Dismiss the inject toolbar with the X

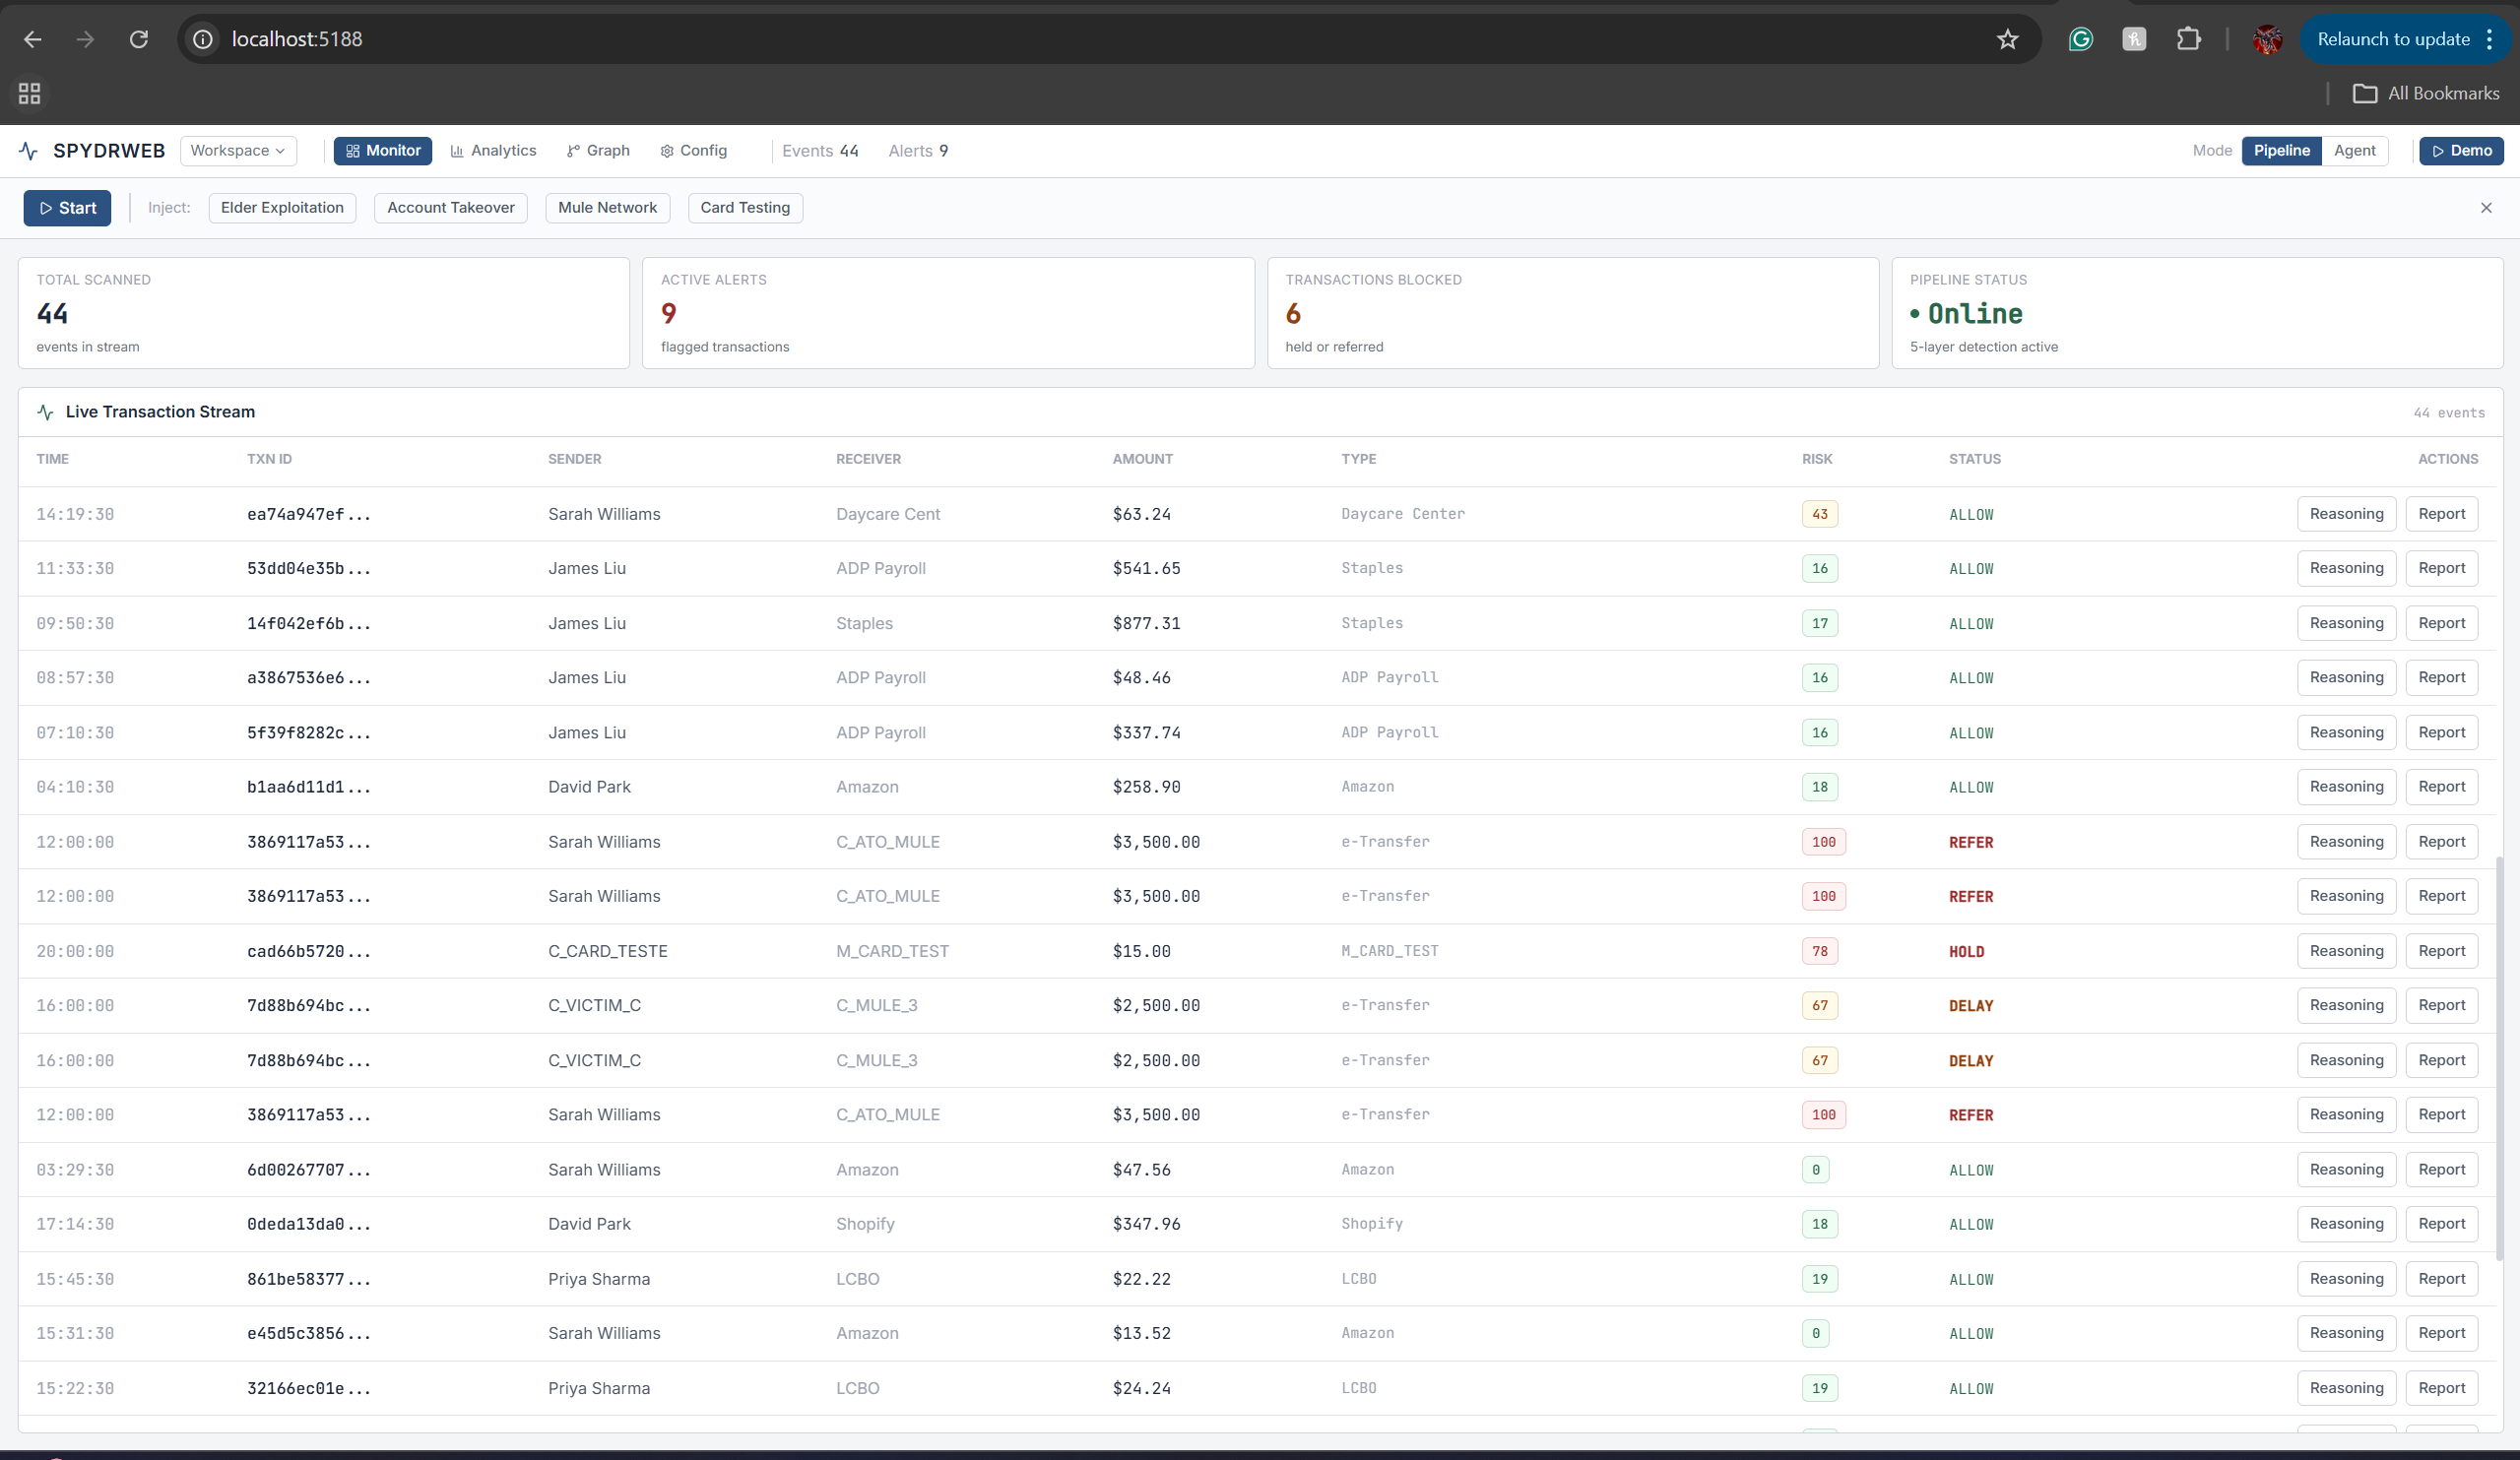pyautogui.click(x=2485, y=208)
